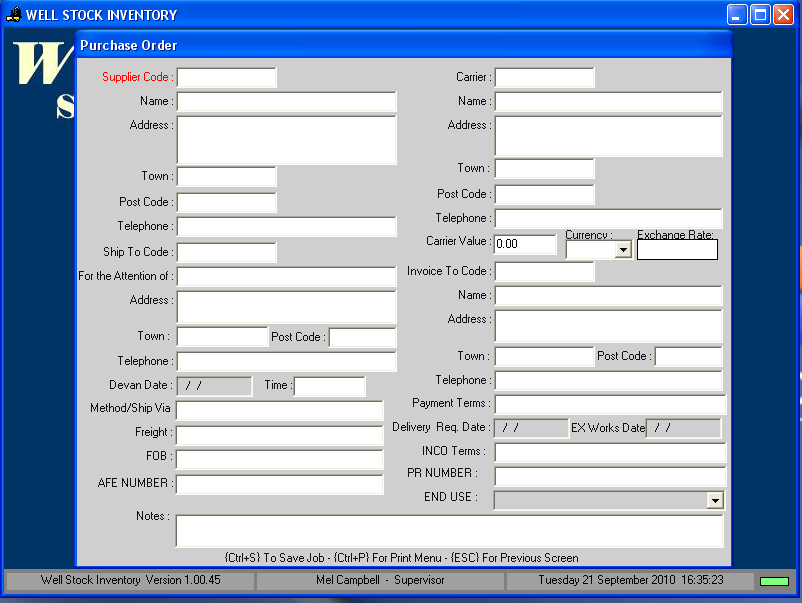
Task: Click the Carrier Telephone field
Action: click(609, 218)
